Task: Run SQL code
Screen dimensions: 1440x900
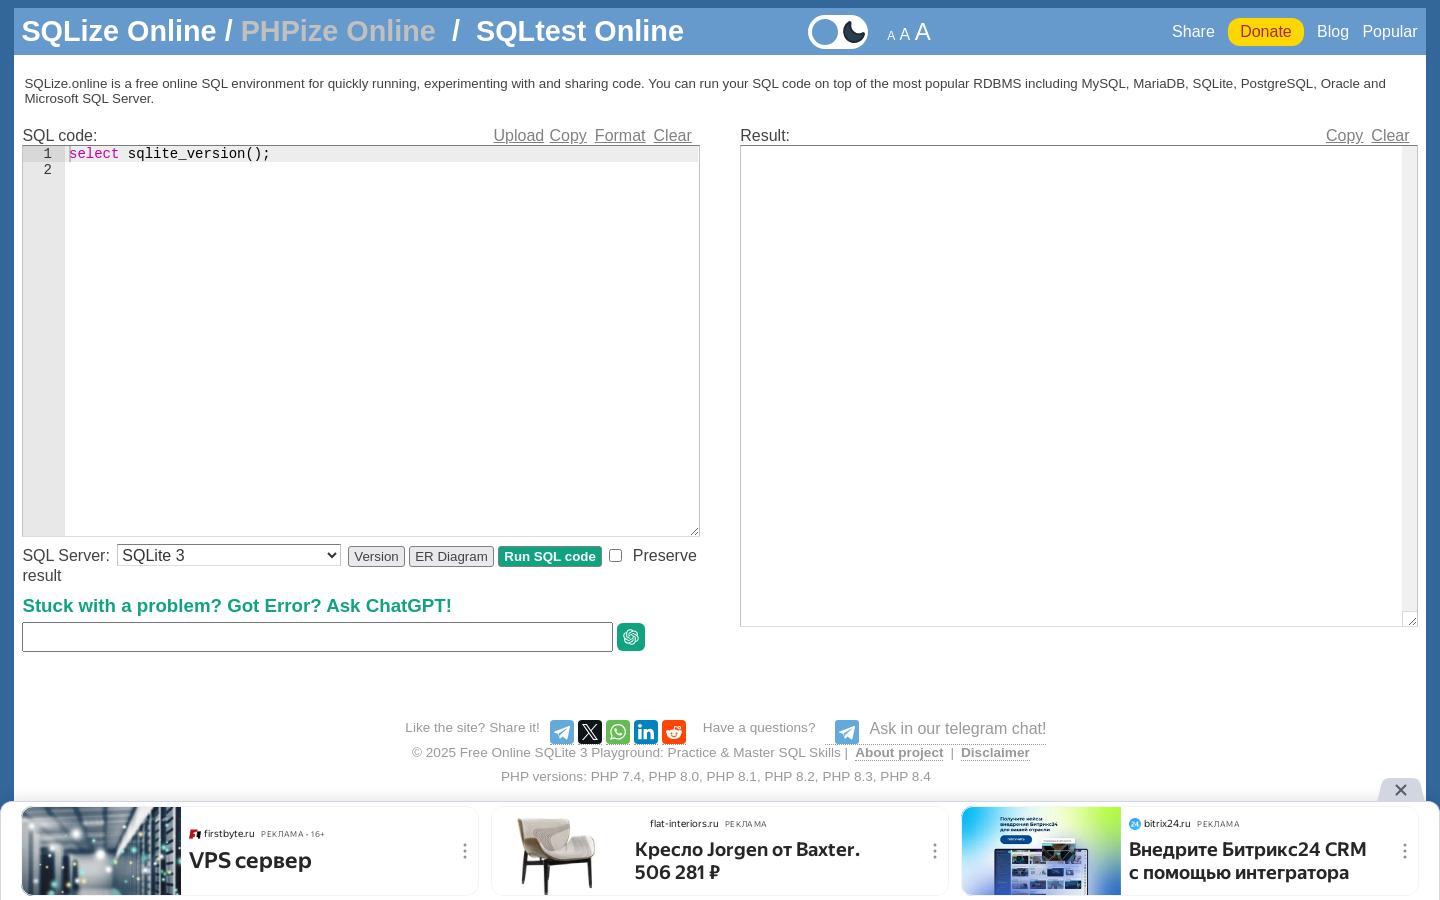Action: [x=550, y=557]
